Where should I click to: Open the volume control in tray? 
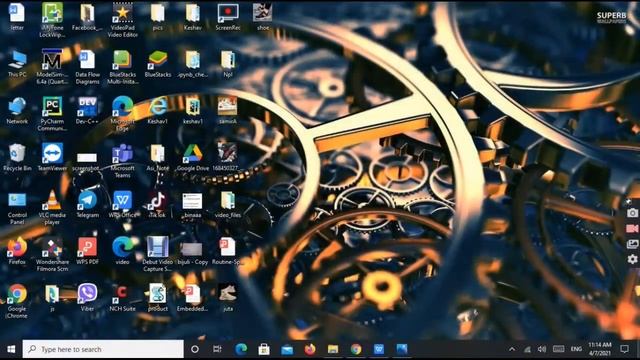point(542,349)
